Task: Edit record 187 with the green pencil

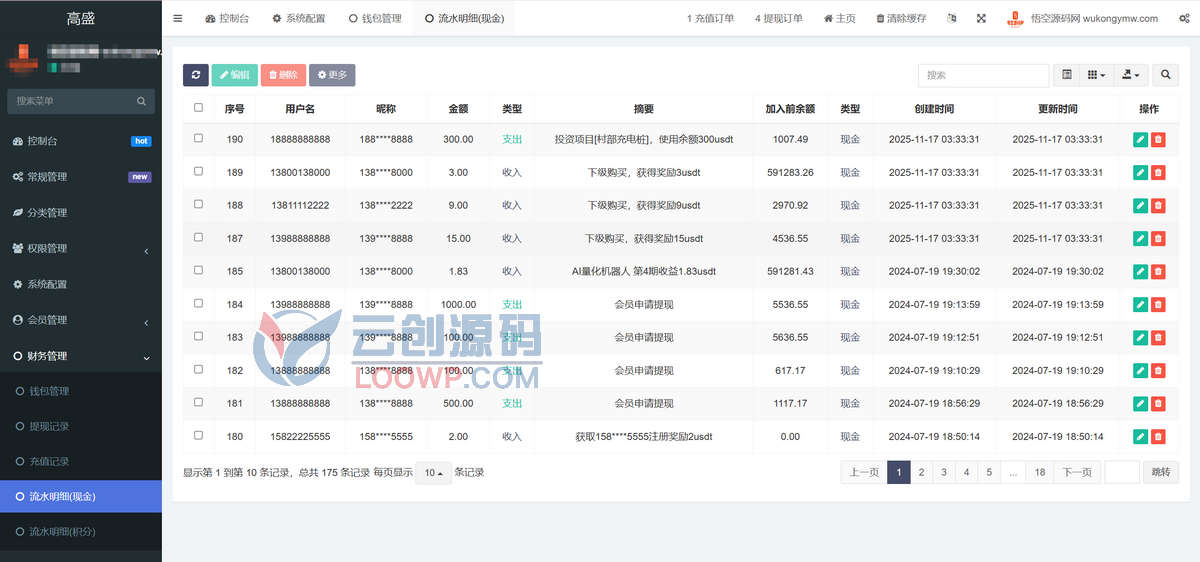Action: 1140,239
